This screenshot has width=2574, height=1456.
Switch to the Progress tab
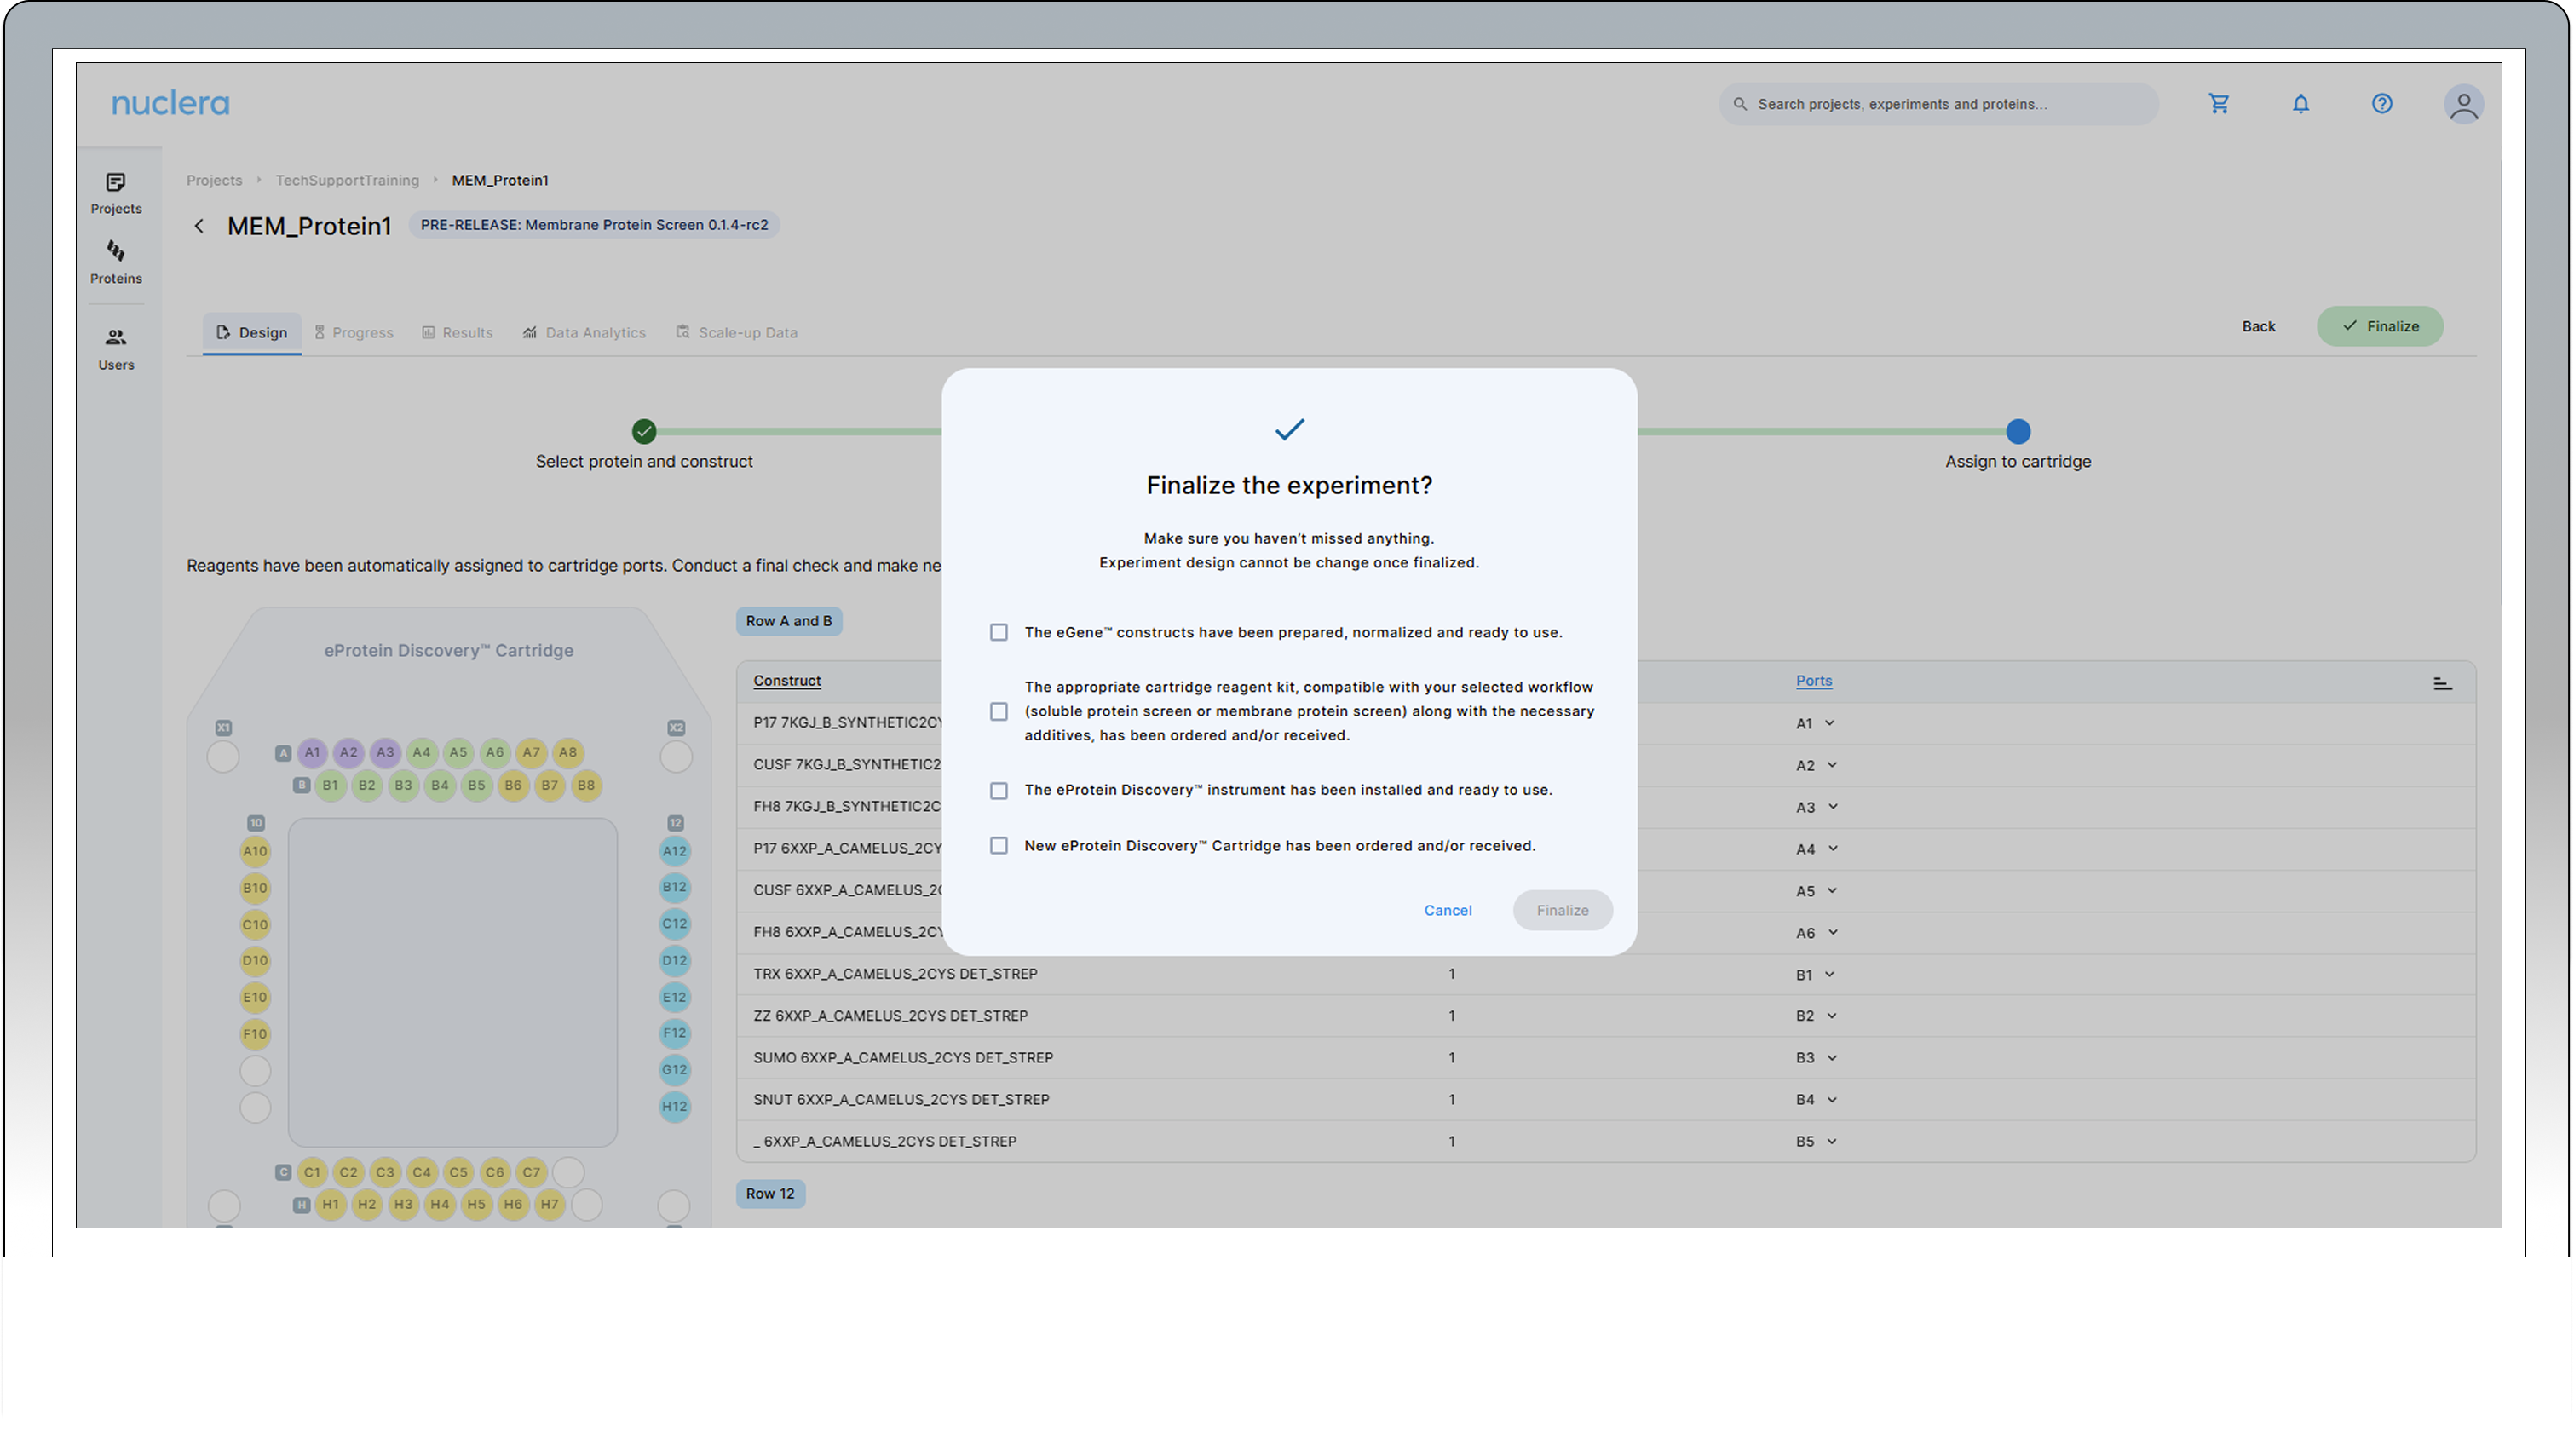point(354,332)
